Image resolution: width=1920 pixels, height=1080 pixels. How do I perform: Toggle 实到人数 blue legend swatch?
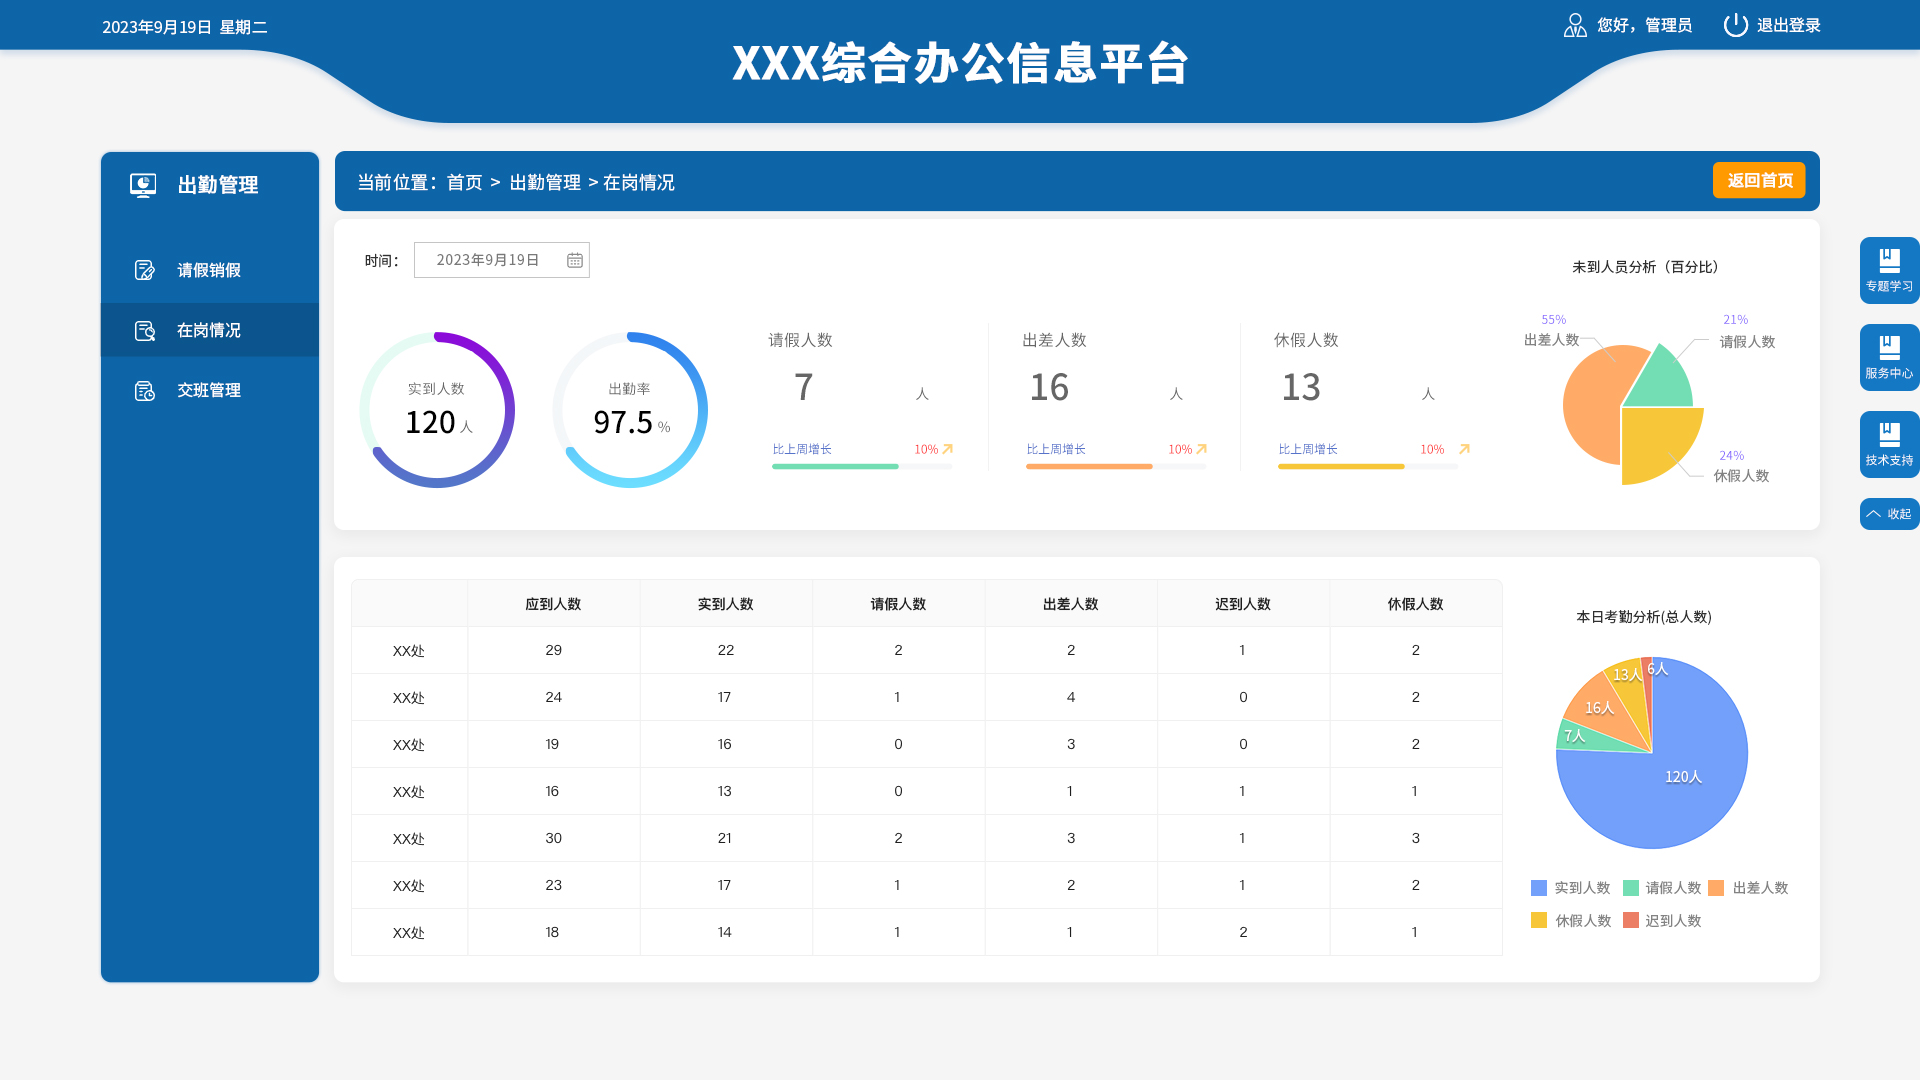click(x=1539, y=888)
